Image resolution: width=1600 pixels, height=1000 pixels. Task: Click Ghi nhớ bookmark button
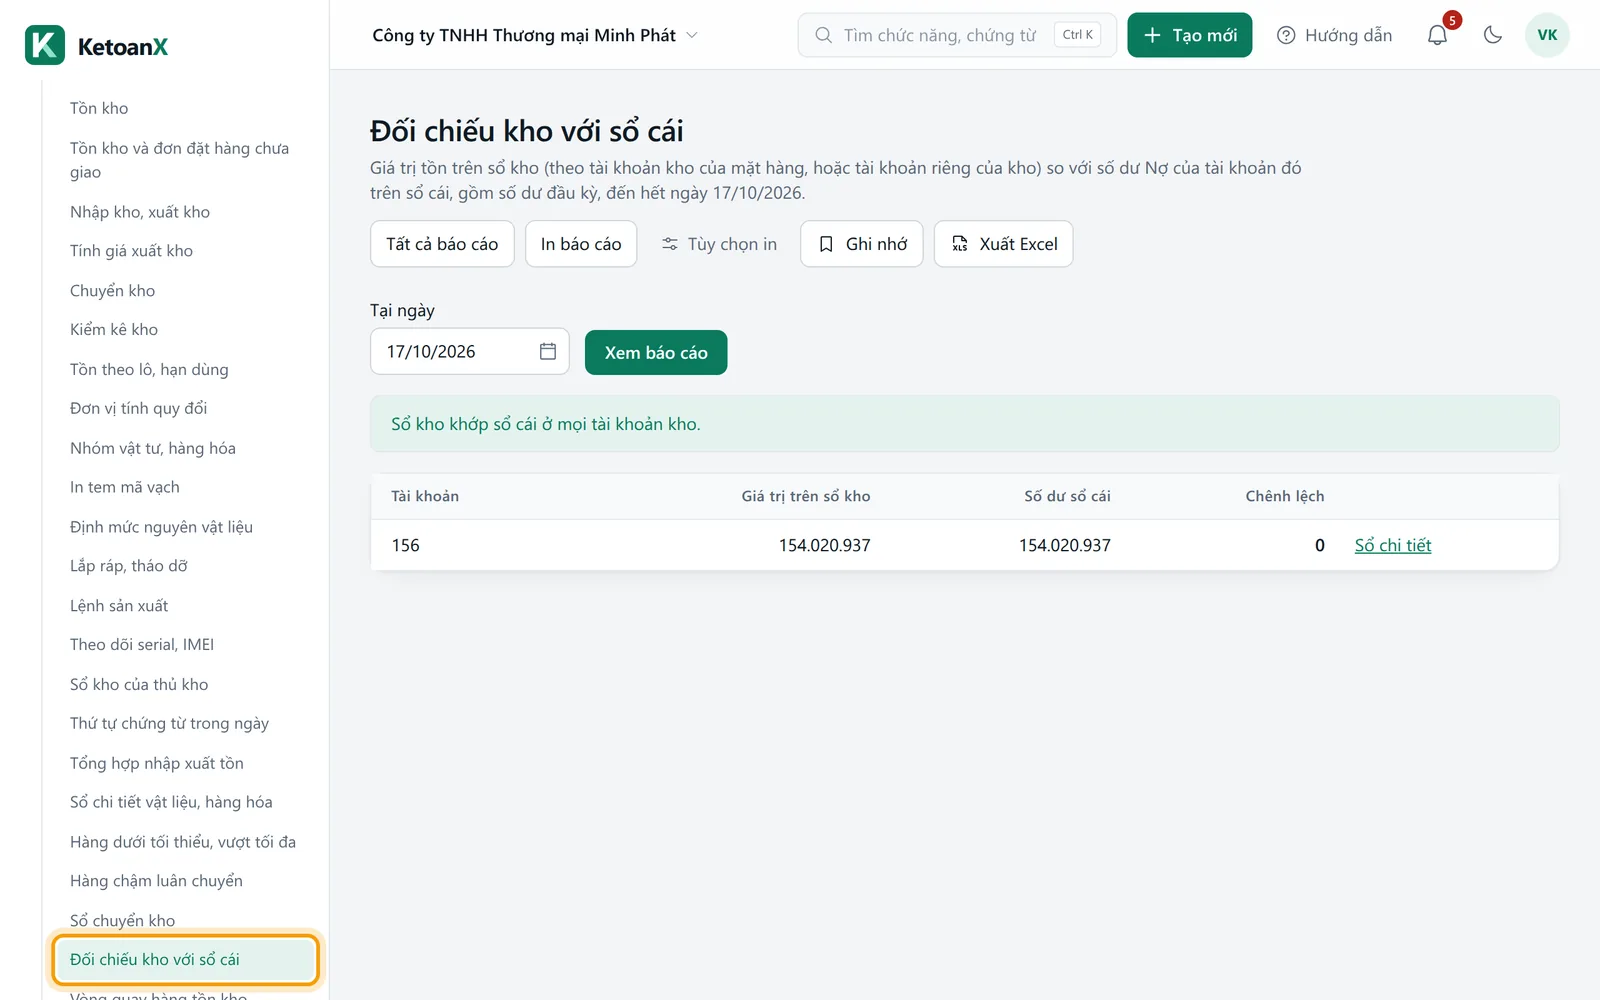(862, 244)
